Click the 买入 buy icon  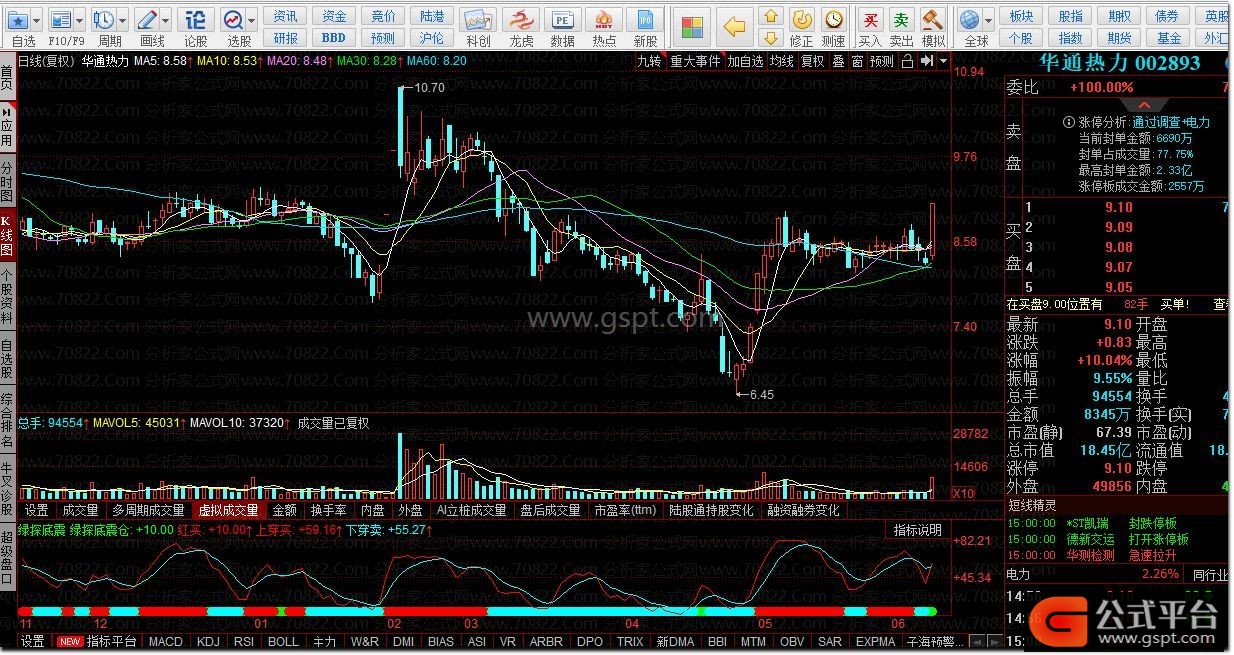871,20
